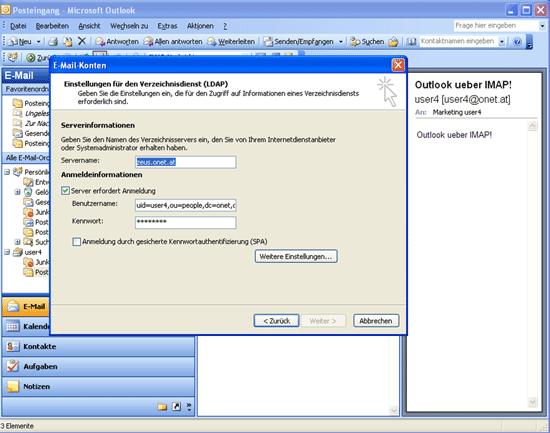550x433 pixels.
Task: Open the Ansicht menu
Action: pyautogui.click(x=89, y=26)
